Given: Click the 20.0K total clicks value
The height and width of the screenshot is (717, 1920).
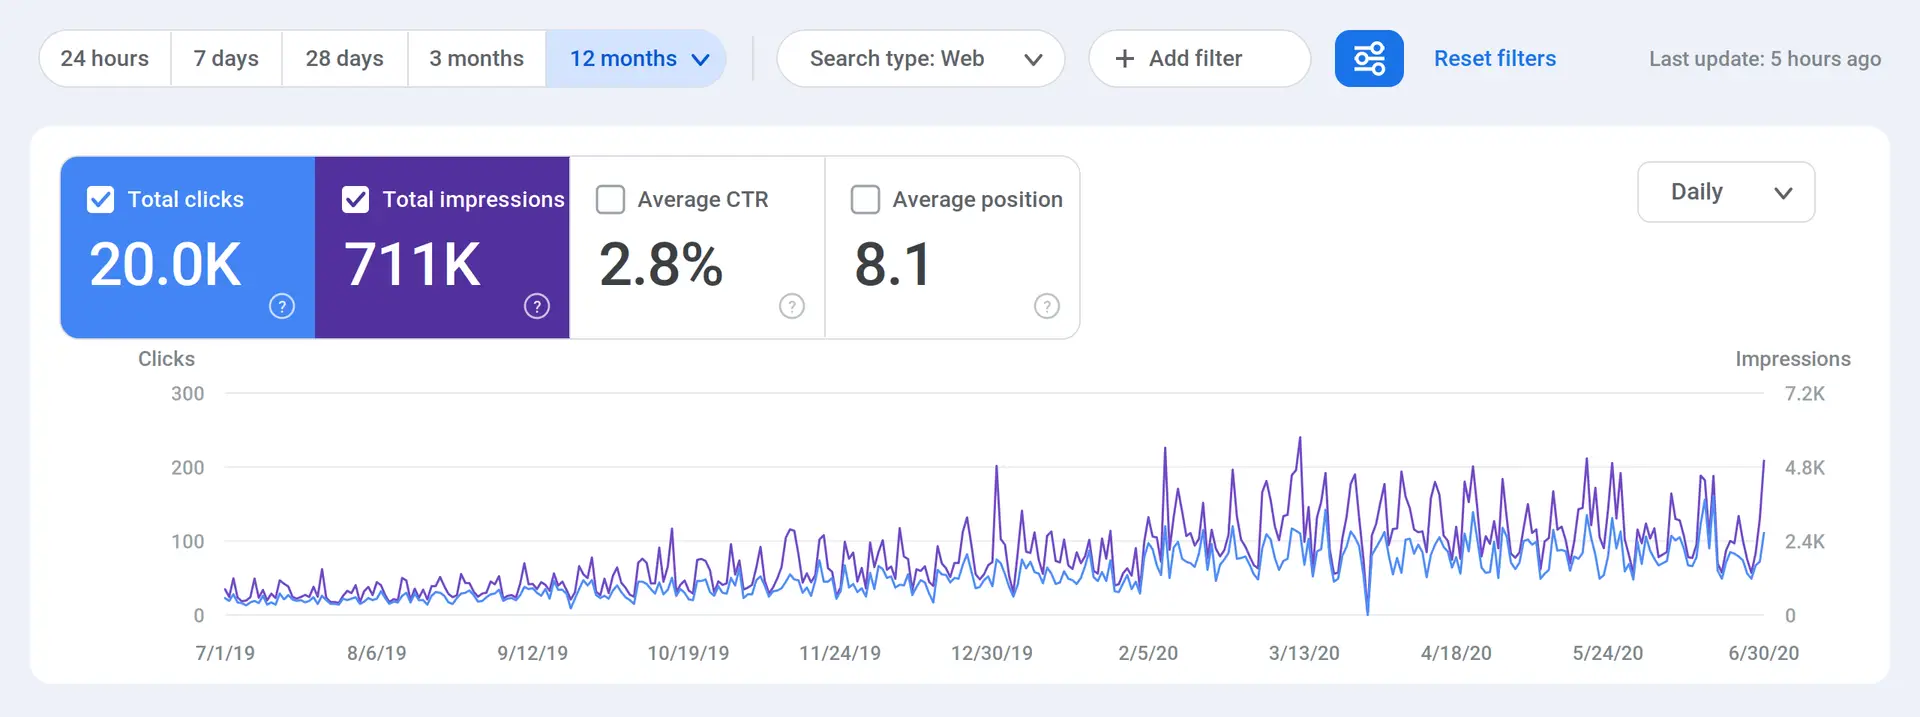Looking at the screenshot, I should pyautogui.click(x=166, y=265).
